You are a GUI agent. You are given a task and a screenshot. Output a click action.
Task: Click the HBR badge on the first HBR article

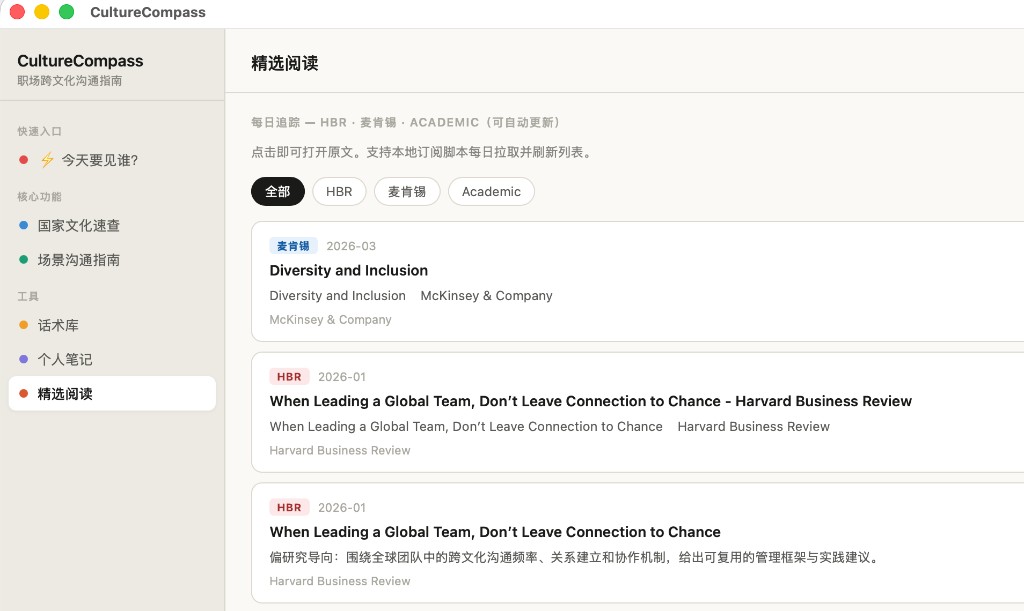[289, 376]
